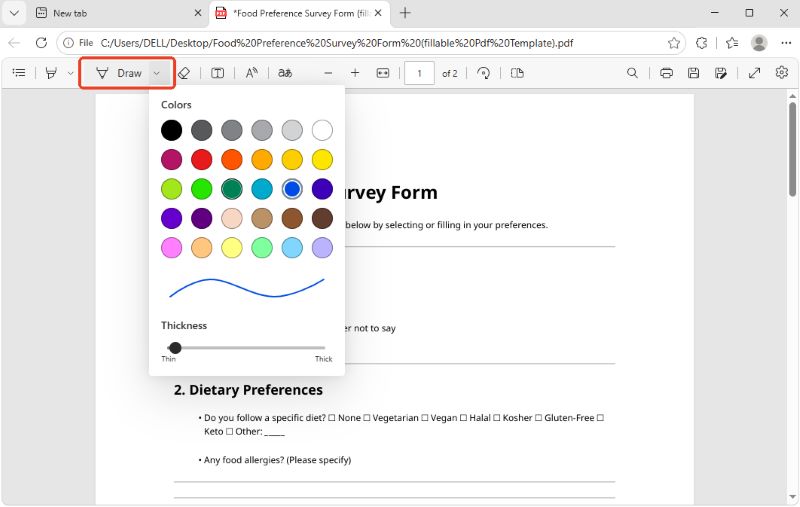Open the tab search chevron
Screen dimensions: 800x507
pyautogui.click(x=14, y=13)
